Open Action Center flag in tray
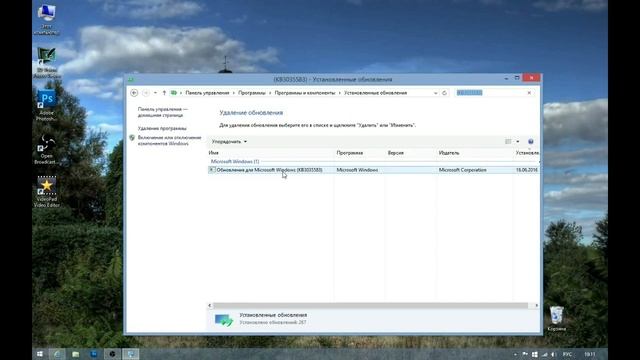The height and width of the screenshot is (360, 640). point(525,354)
